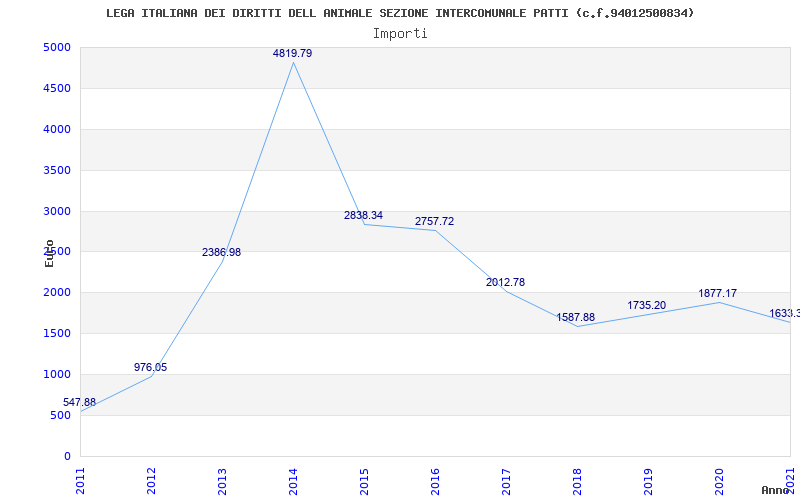
Task: Click the 2012 x-axis year label
Action: (x=152, y=482)
